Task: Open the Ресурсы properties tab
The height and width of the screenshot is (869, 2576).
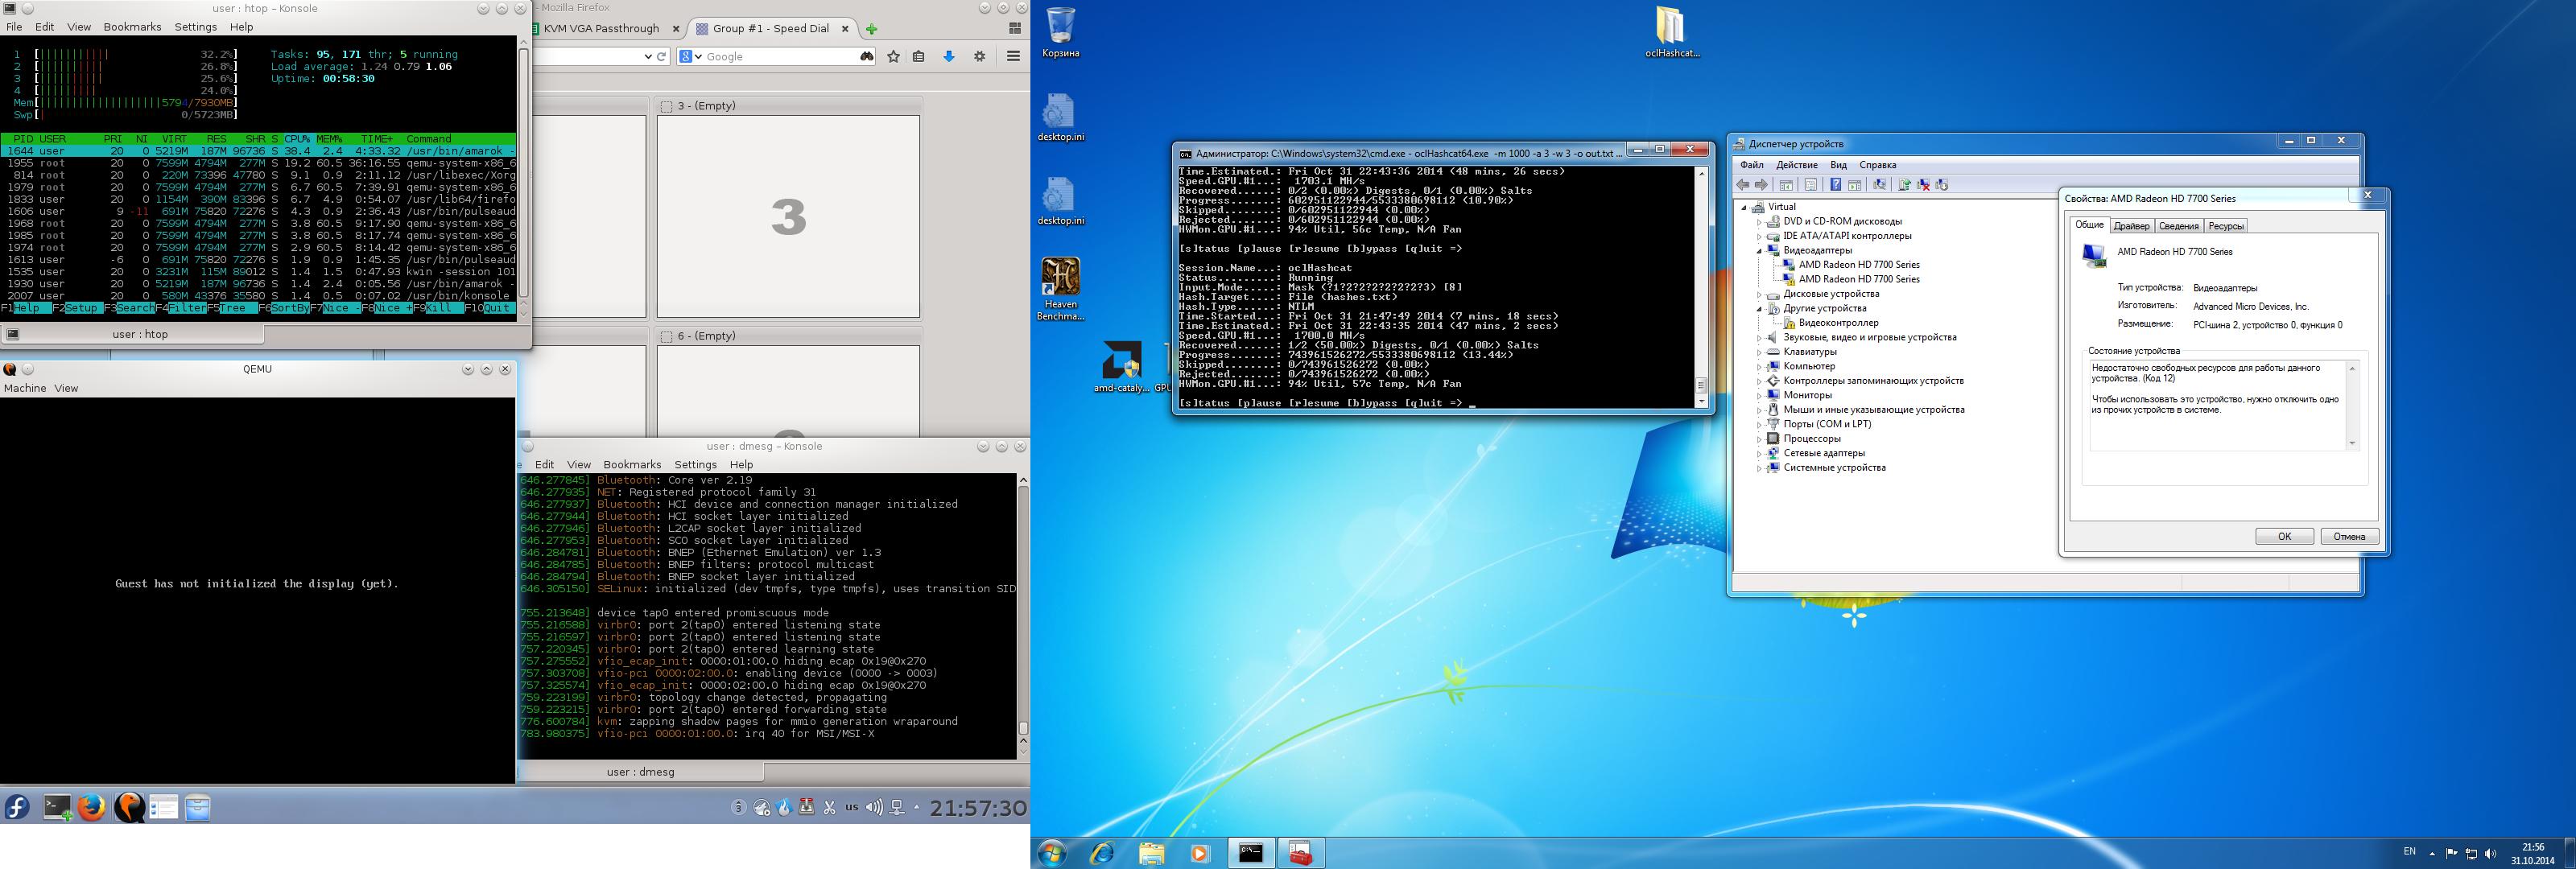Action: pyautogui.click(x=2225, y=226)
